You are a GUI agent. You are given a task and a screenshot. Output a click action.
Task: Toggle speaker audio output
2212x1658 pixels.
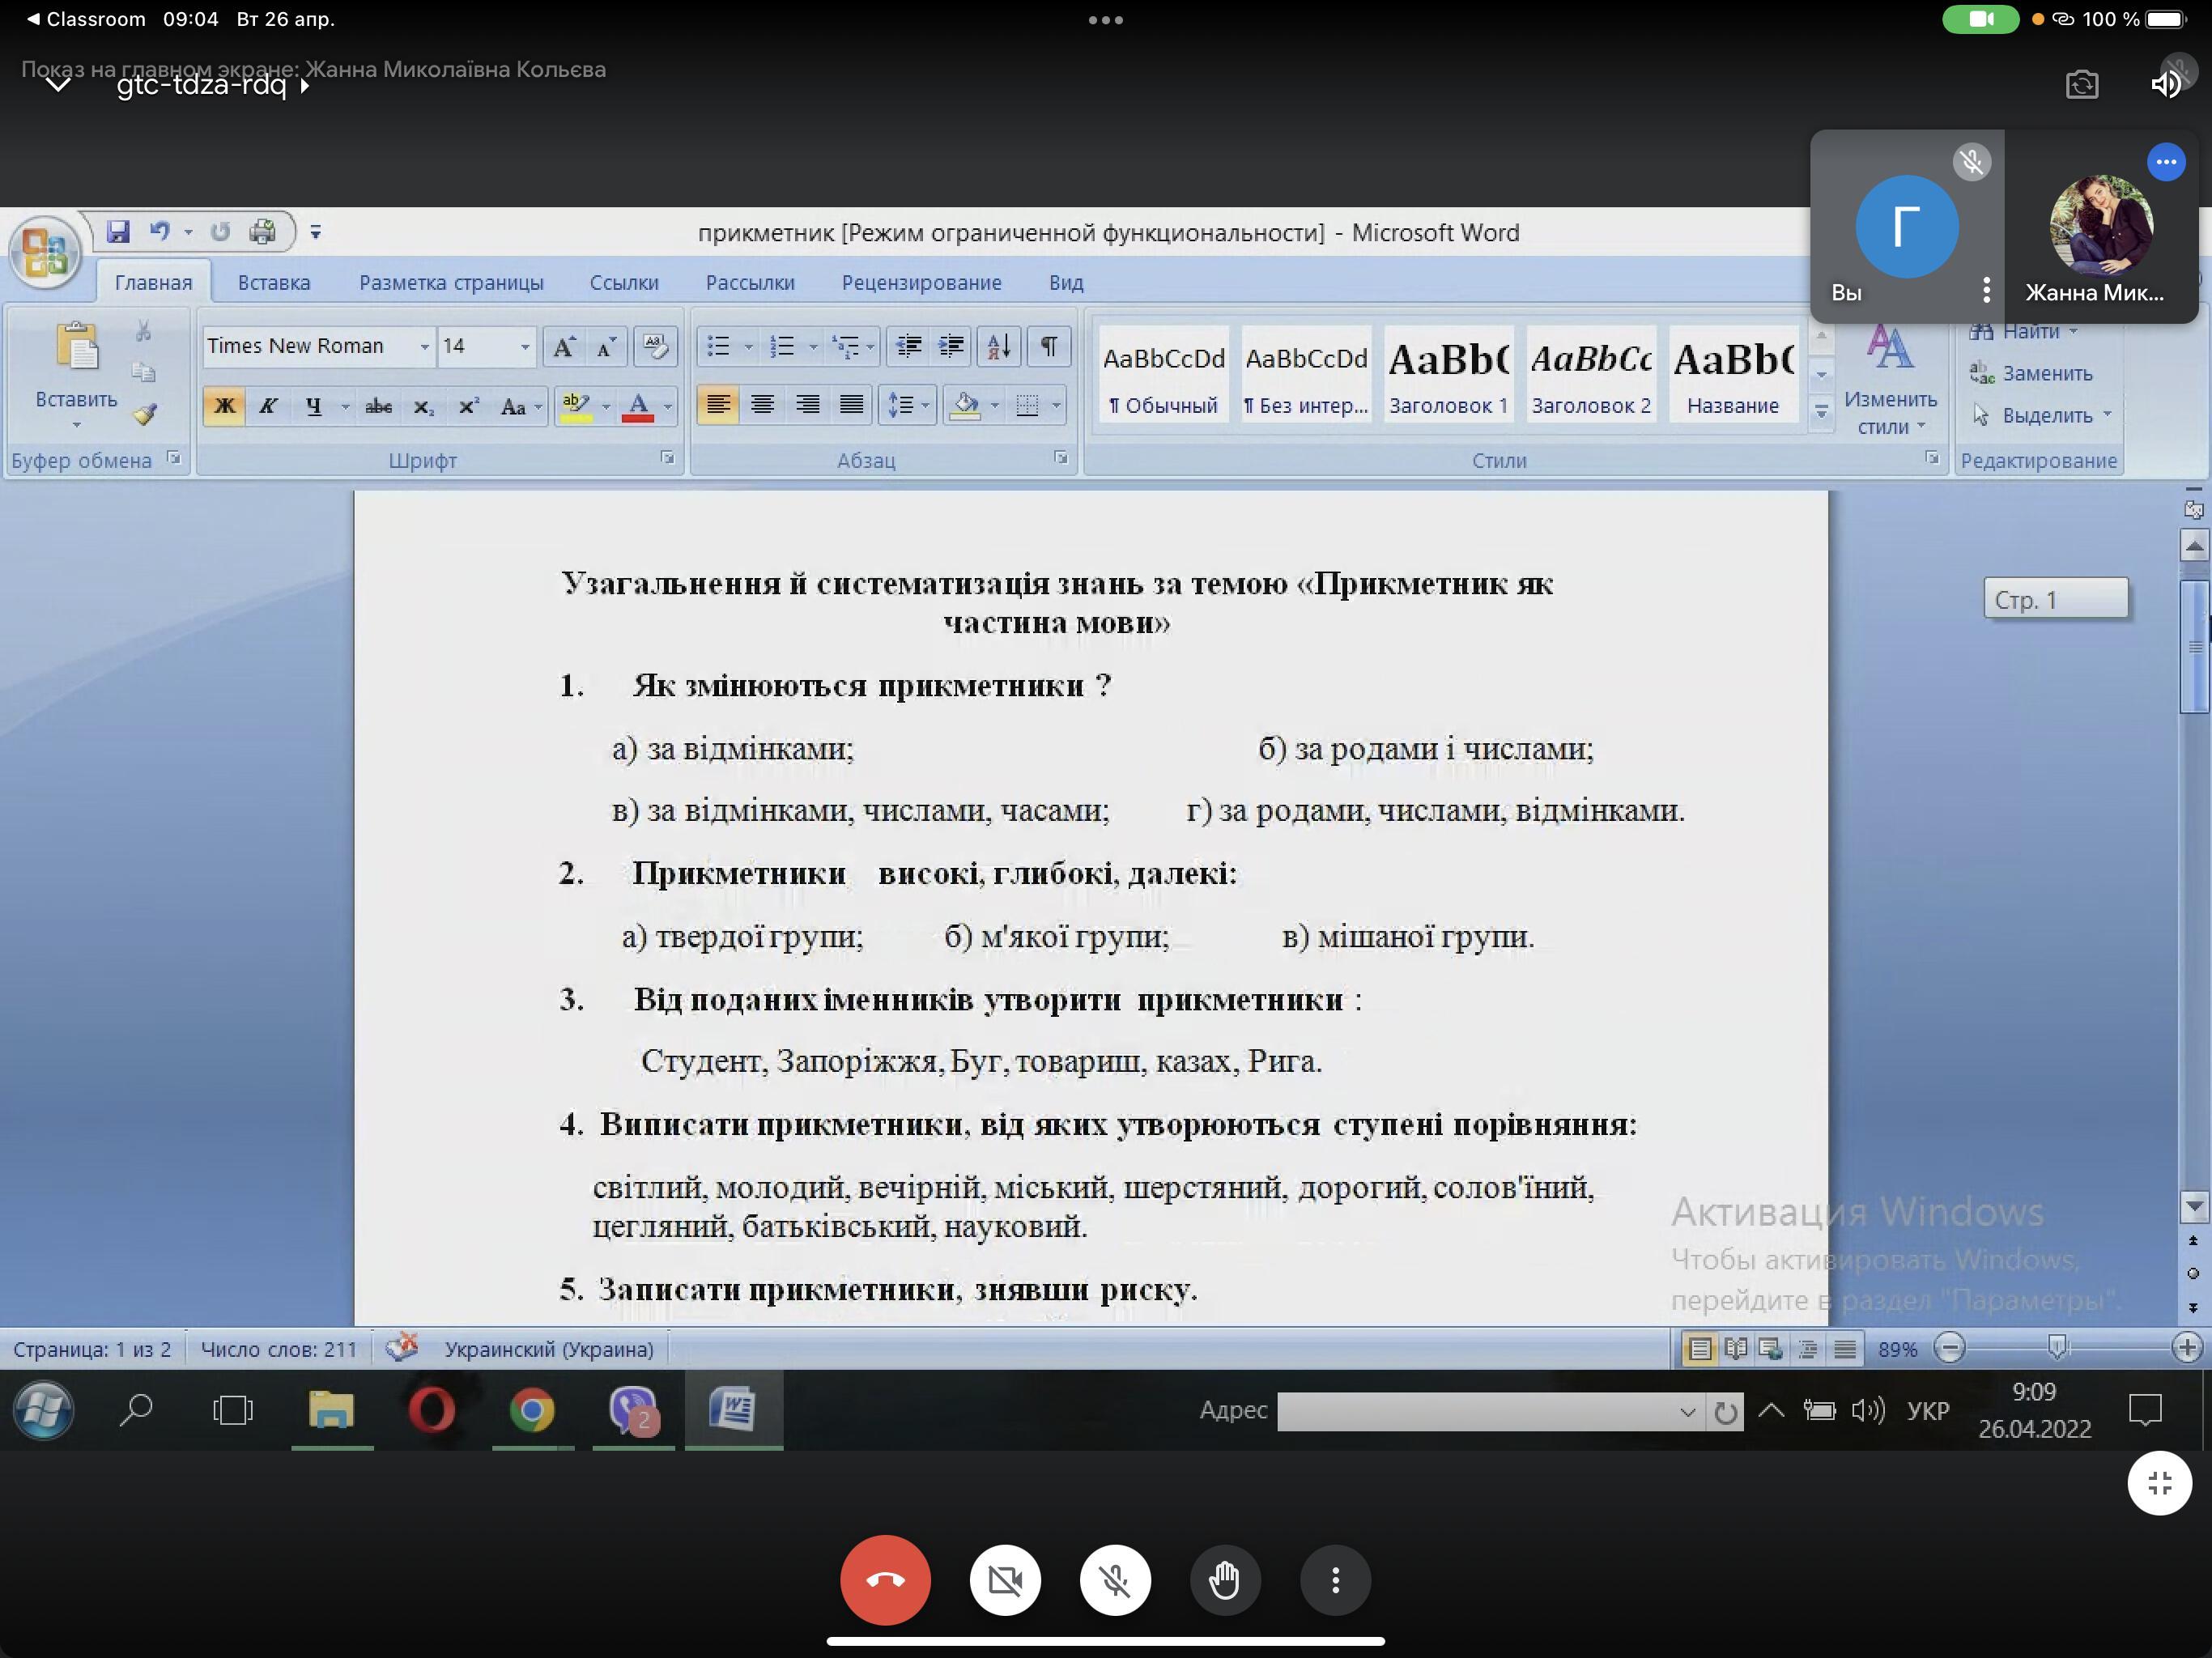(x=2166, y=84)
